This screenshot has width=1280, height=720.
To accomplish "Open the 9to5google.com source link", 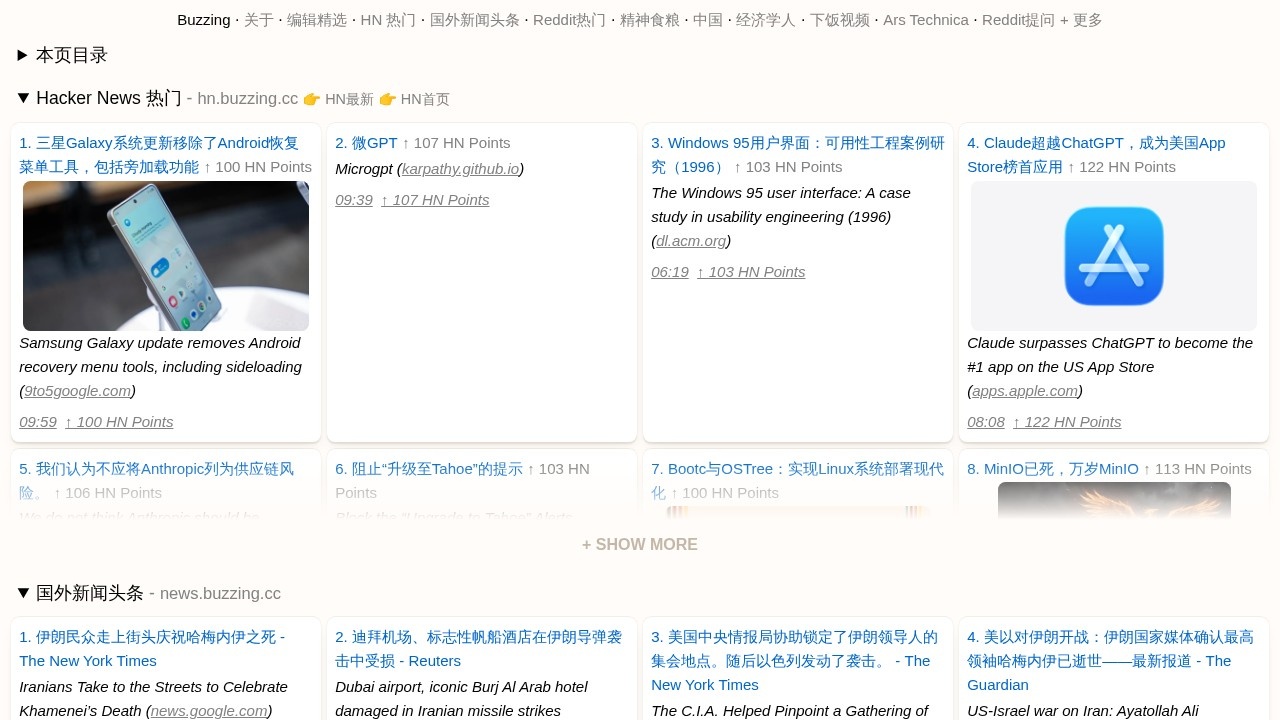I will (x=77, y=391).
